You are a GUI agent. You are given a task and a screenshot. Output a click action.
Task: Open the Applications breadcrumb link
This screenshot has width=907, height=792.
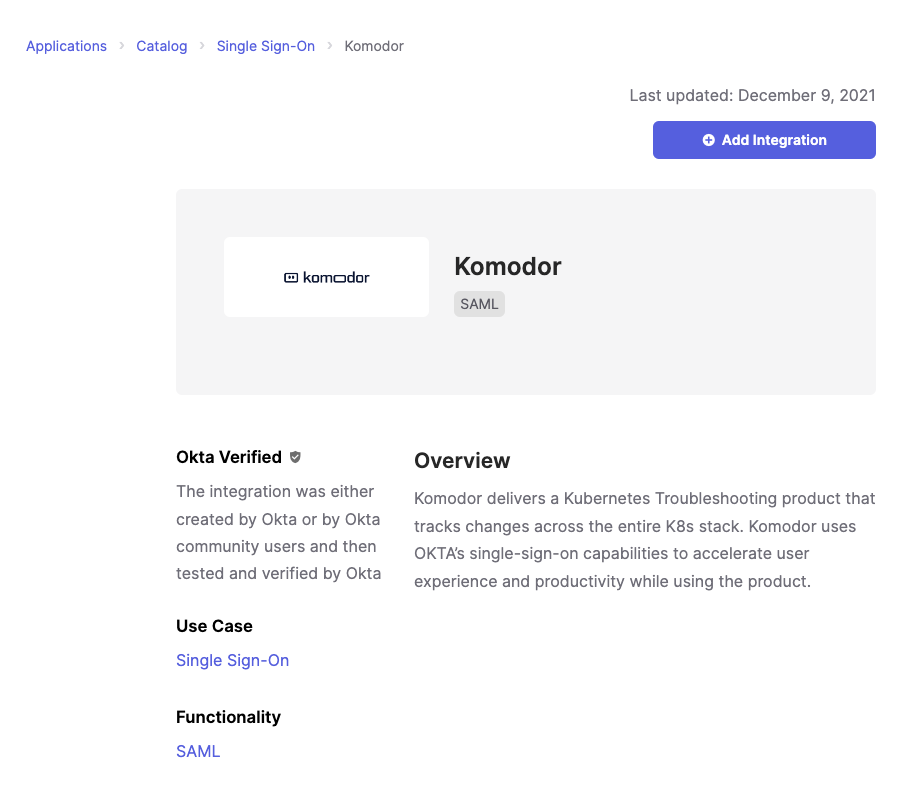coord(67,46)
